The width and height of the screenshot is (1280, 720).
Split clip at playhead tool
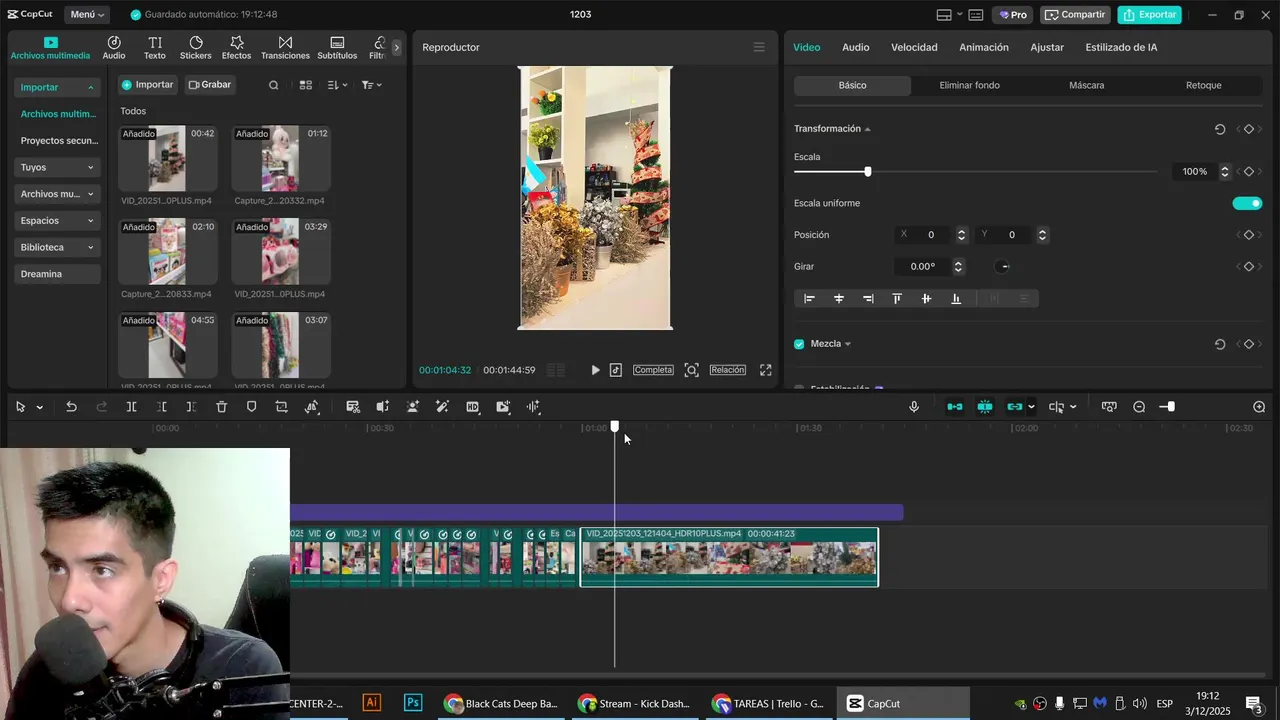pos(131,407)
